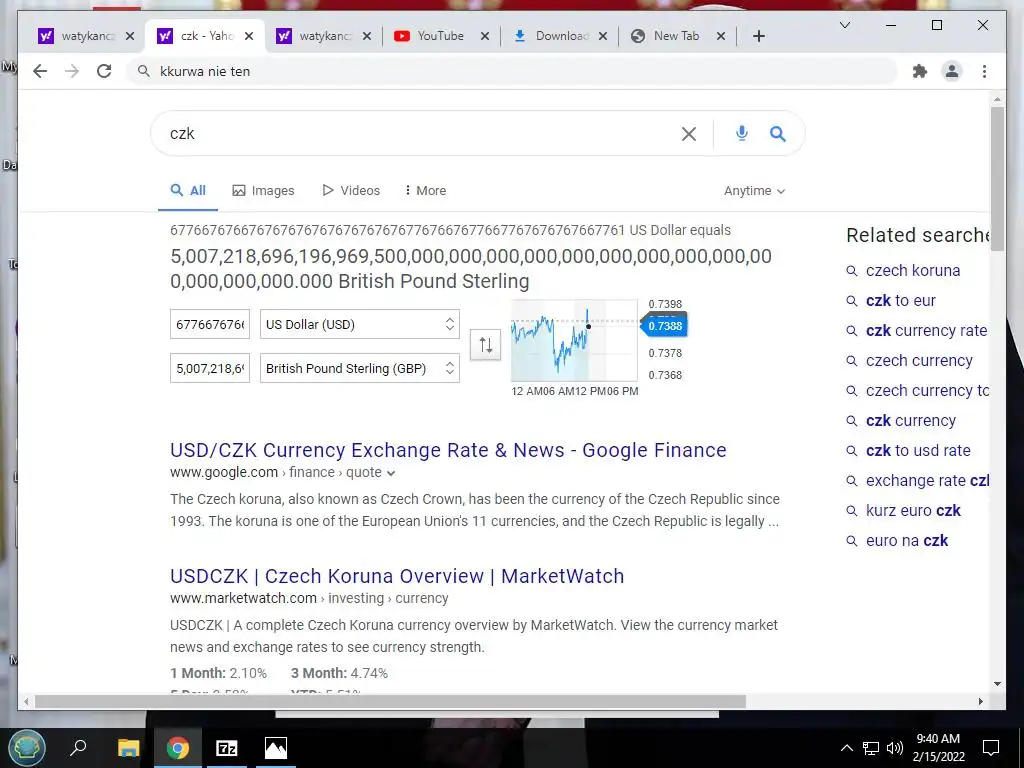Open the Windows Start button
1024x768 pixels.
[27, 748]
